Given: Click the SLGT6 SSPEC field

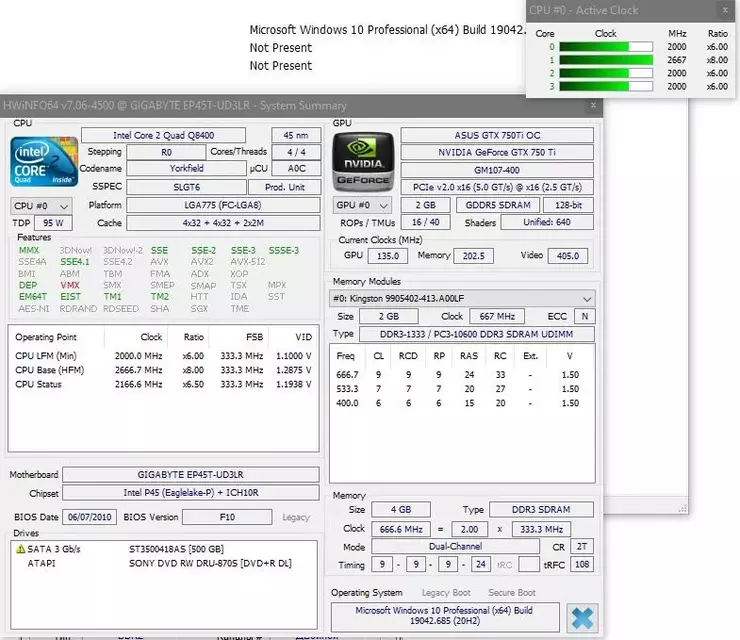Looking at the screenshot, I should pyautogui.click(x=186, y=187).
